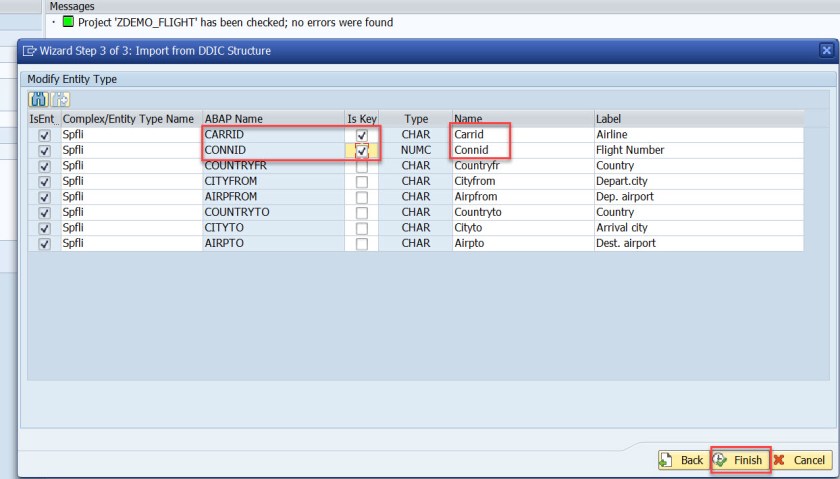Select the CITYTO ABAP name cell
Viewport: 840px width, 479px height.
tap(273, 228)
